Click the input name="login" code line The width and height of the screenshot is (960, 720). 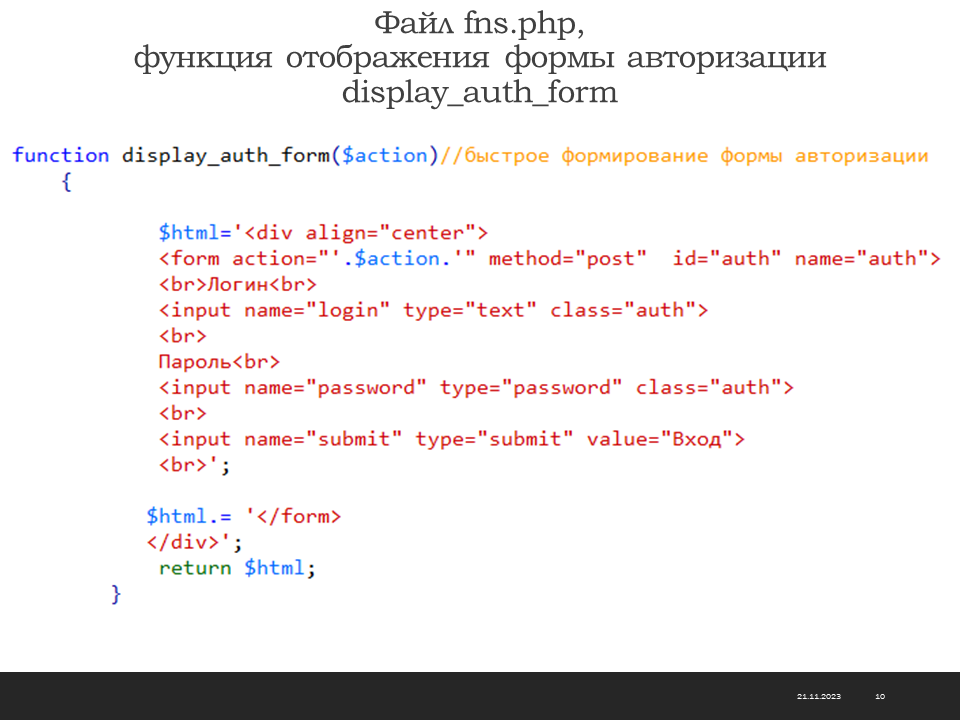(432, 310)
